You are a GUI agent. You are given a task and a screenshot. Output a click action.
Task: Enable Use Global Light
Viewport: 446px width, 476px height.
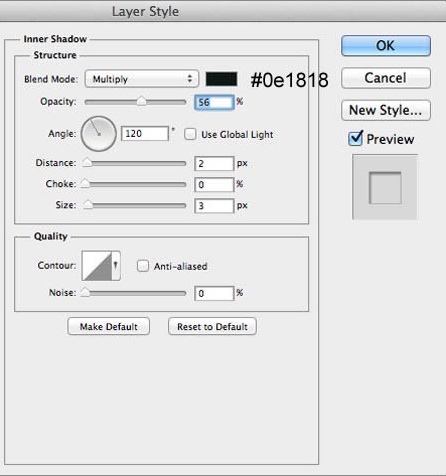click(190, 134)
